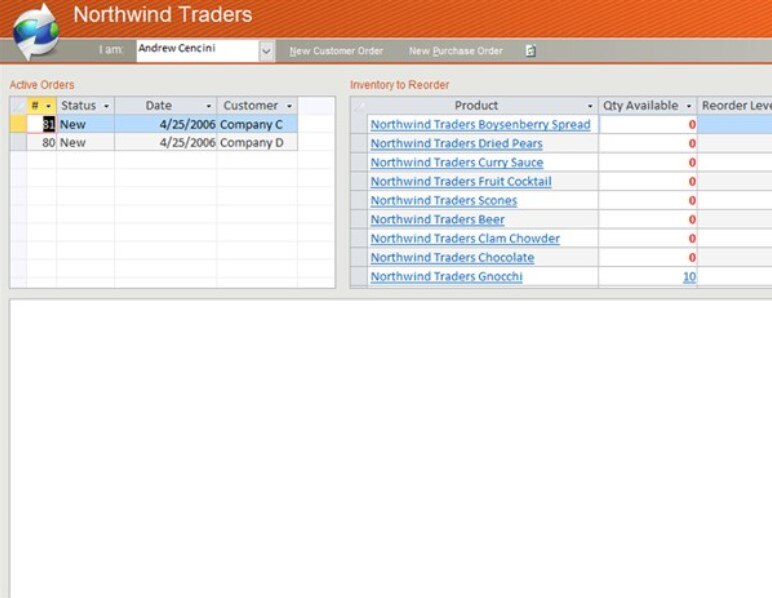Click the small report icon beside New Purchase Order
Viewport: 772px width, 598px height.
pyautogui.click(x=530, y=51)
